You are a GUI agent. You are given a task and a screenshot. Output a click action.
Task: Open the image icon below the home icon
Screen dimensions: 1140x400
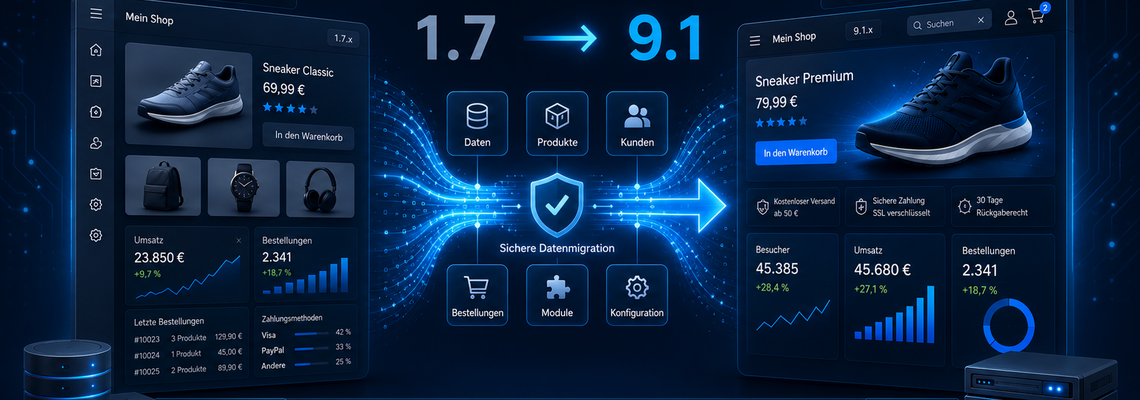(x=95, y=81)
